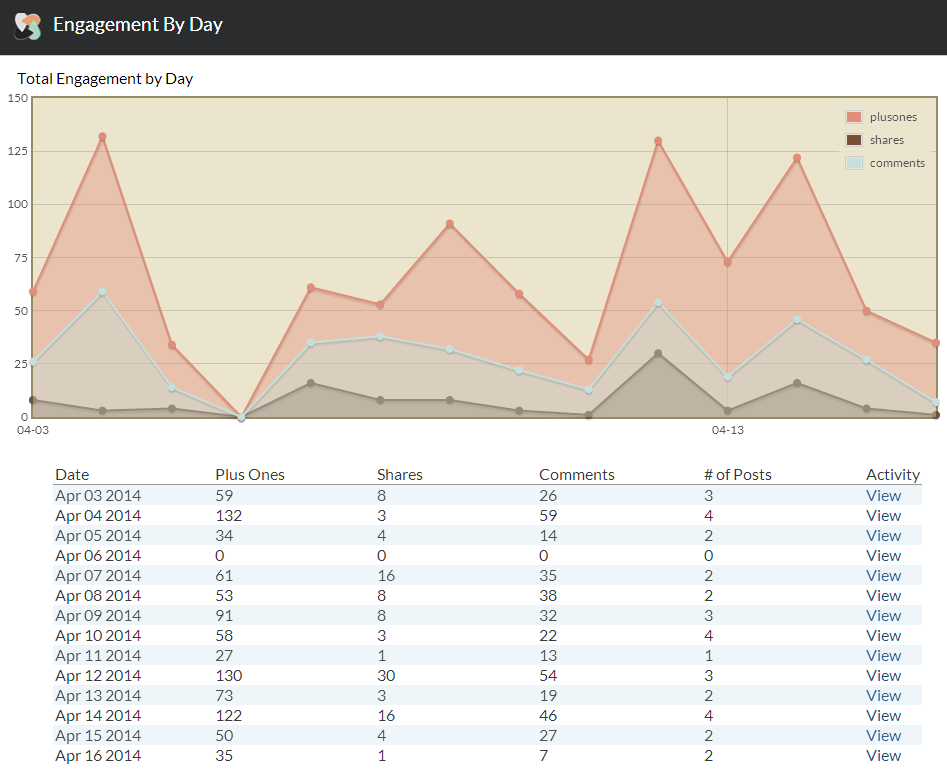This screenshot has height=781, width=947.
Task: Open View link for Apr 09 2014
Action: 883,616
